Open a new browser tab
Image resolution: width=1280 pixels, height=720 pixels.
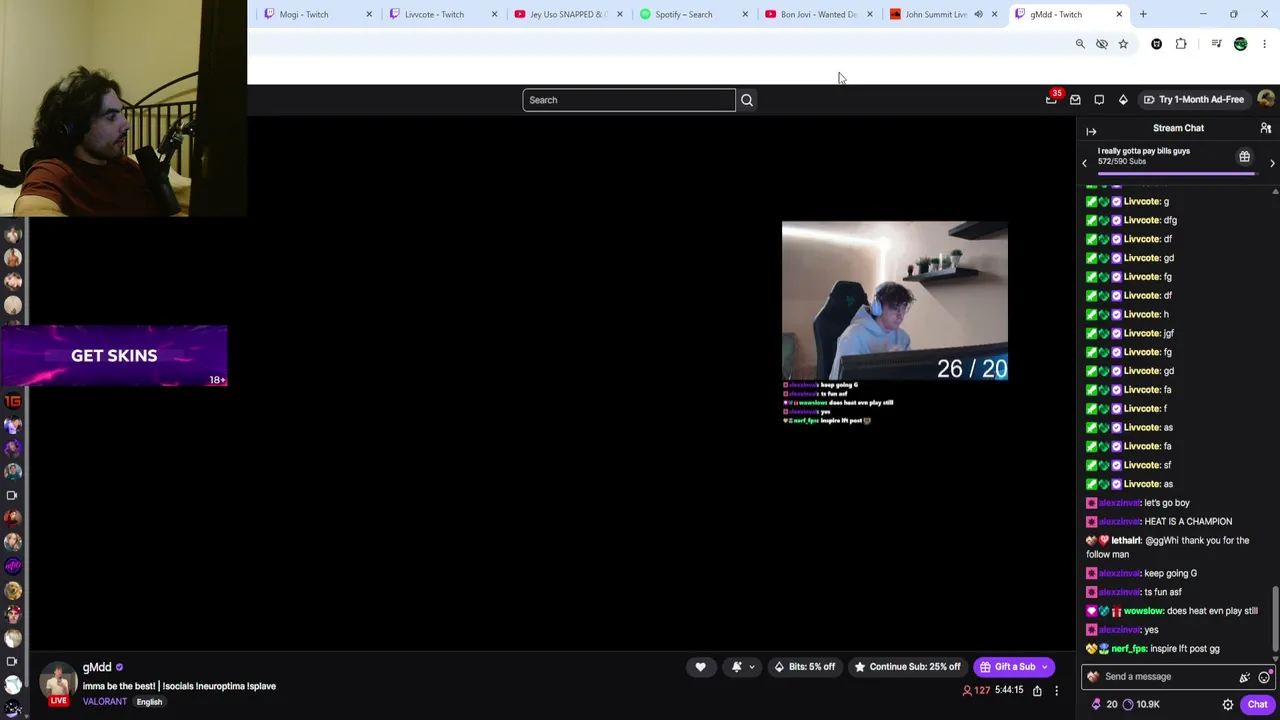tap(1143, 14)
